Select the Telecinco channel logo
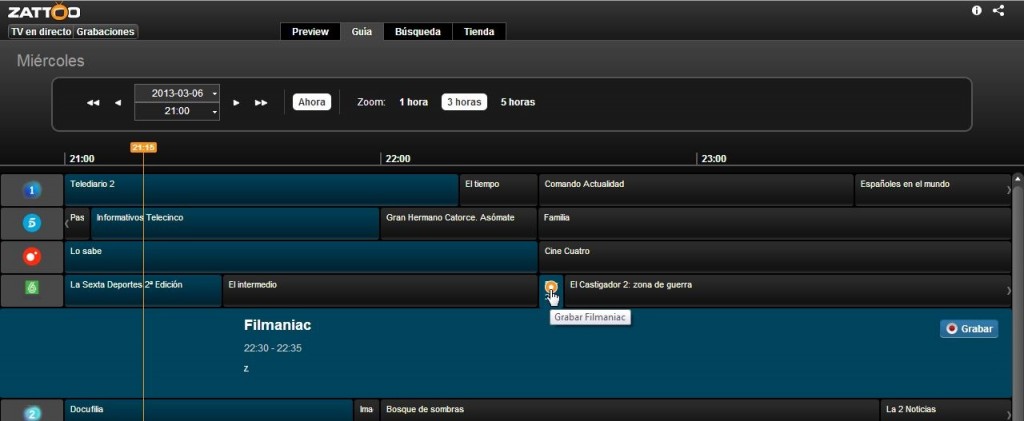 pos(32,223)
